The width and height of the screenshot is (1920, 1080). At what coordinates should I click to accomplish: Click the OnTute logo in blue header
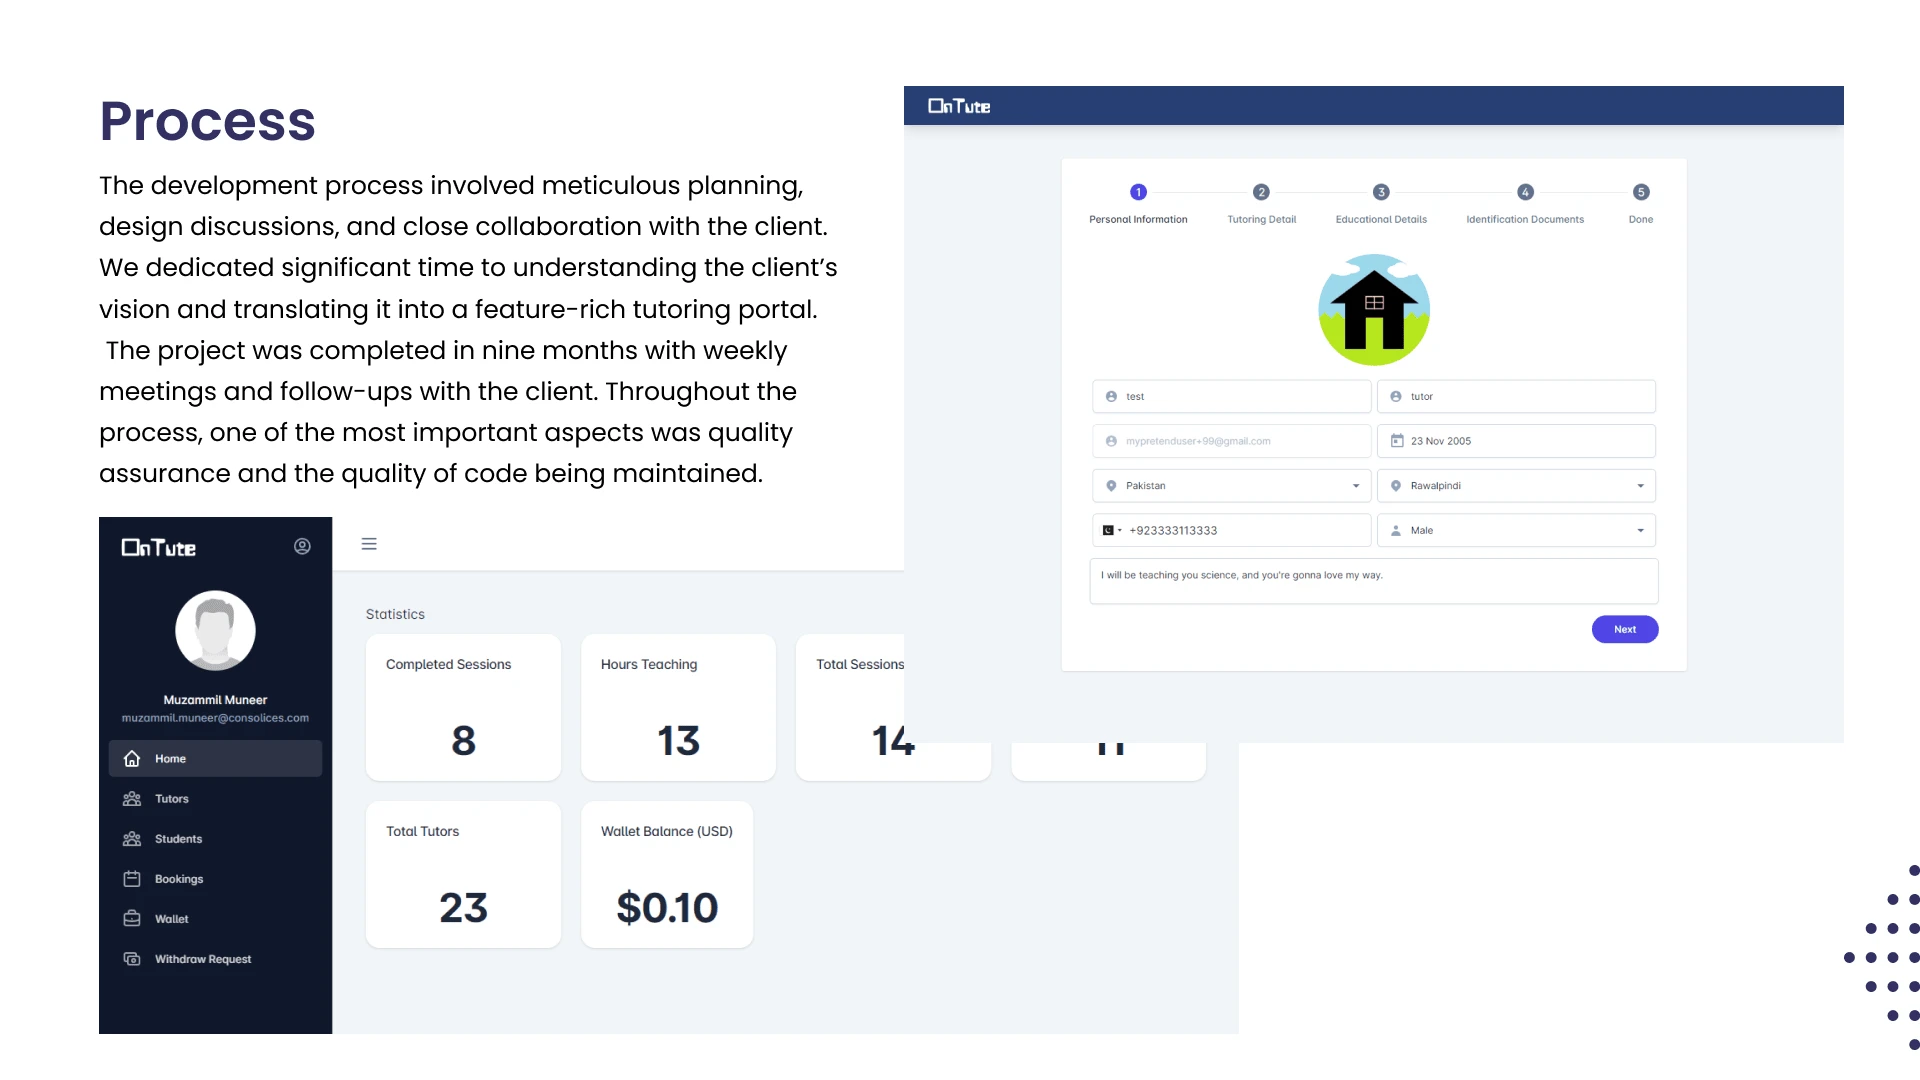tap(959, 106)
